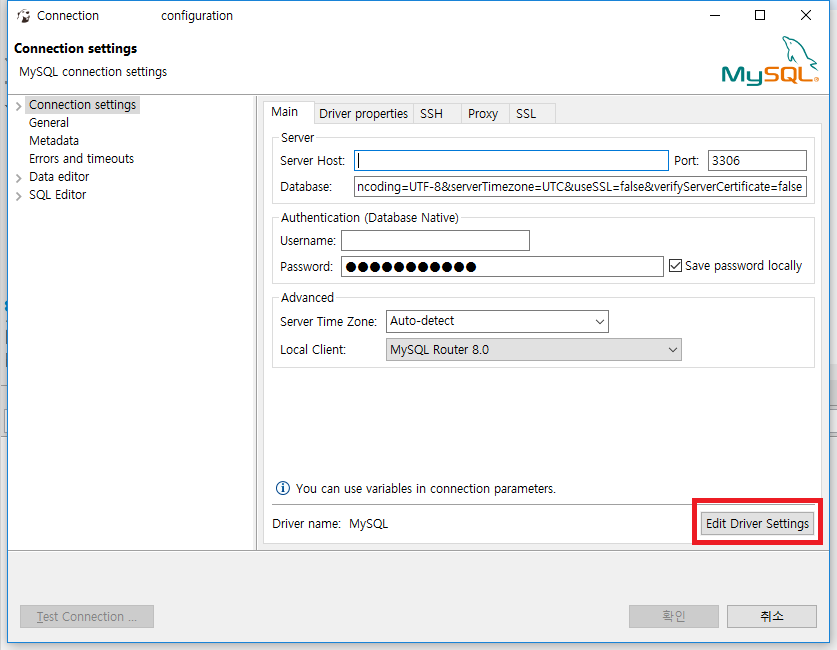Select Data editor in the tree
The image size is (837, 650).
pyautogui.click(x=59, y=177)
